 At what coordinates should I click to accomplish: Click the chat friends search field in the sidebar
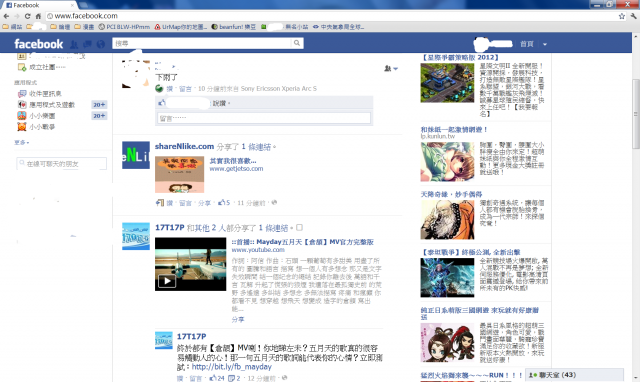pos(62,164)
